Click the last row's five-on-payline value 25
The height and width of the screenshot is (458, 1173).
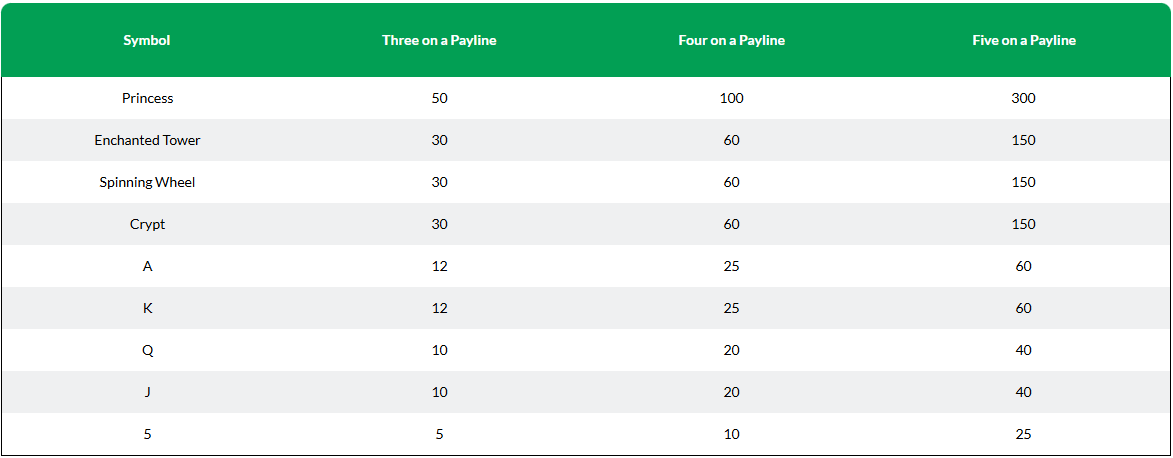(1023, 434)
